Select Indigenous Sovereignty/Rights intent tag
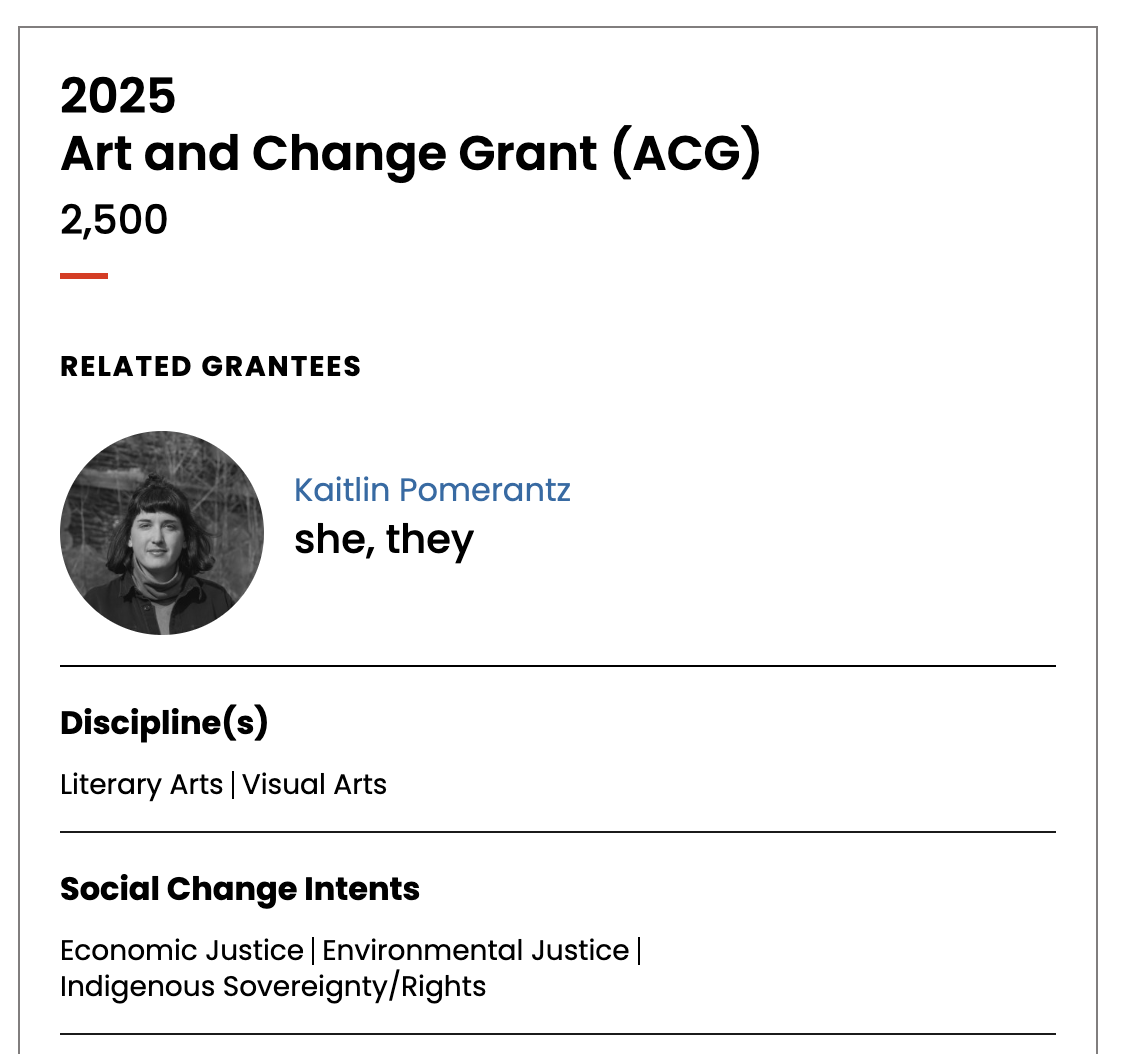 [273, 987]
